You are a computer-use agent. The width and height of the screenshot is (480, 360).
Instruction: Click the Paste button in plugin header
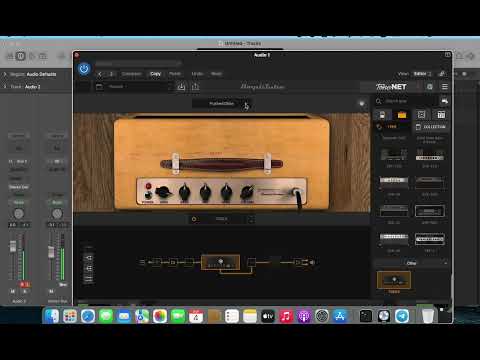point(175,74)
